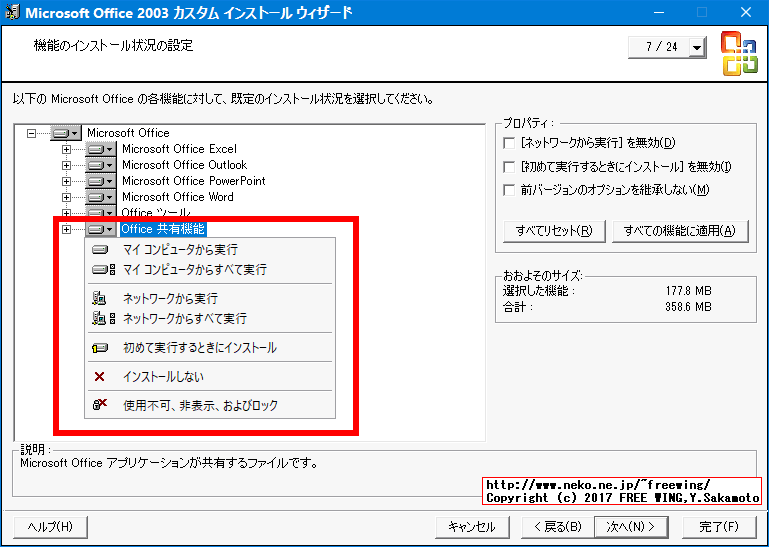Enable [ネットワークから実行] を無効 checkbox
The image size is (769, 547).
coord(509,143)
